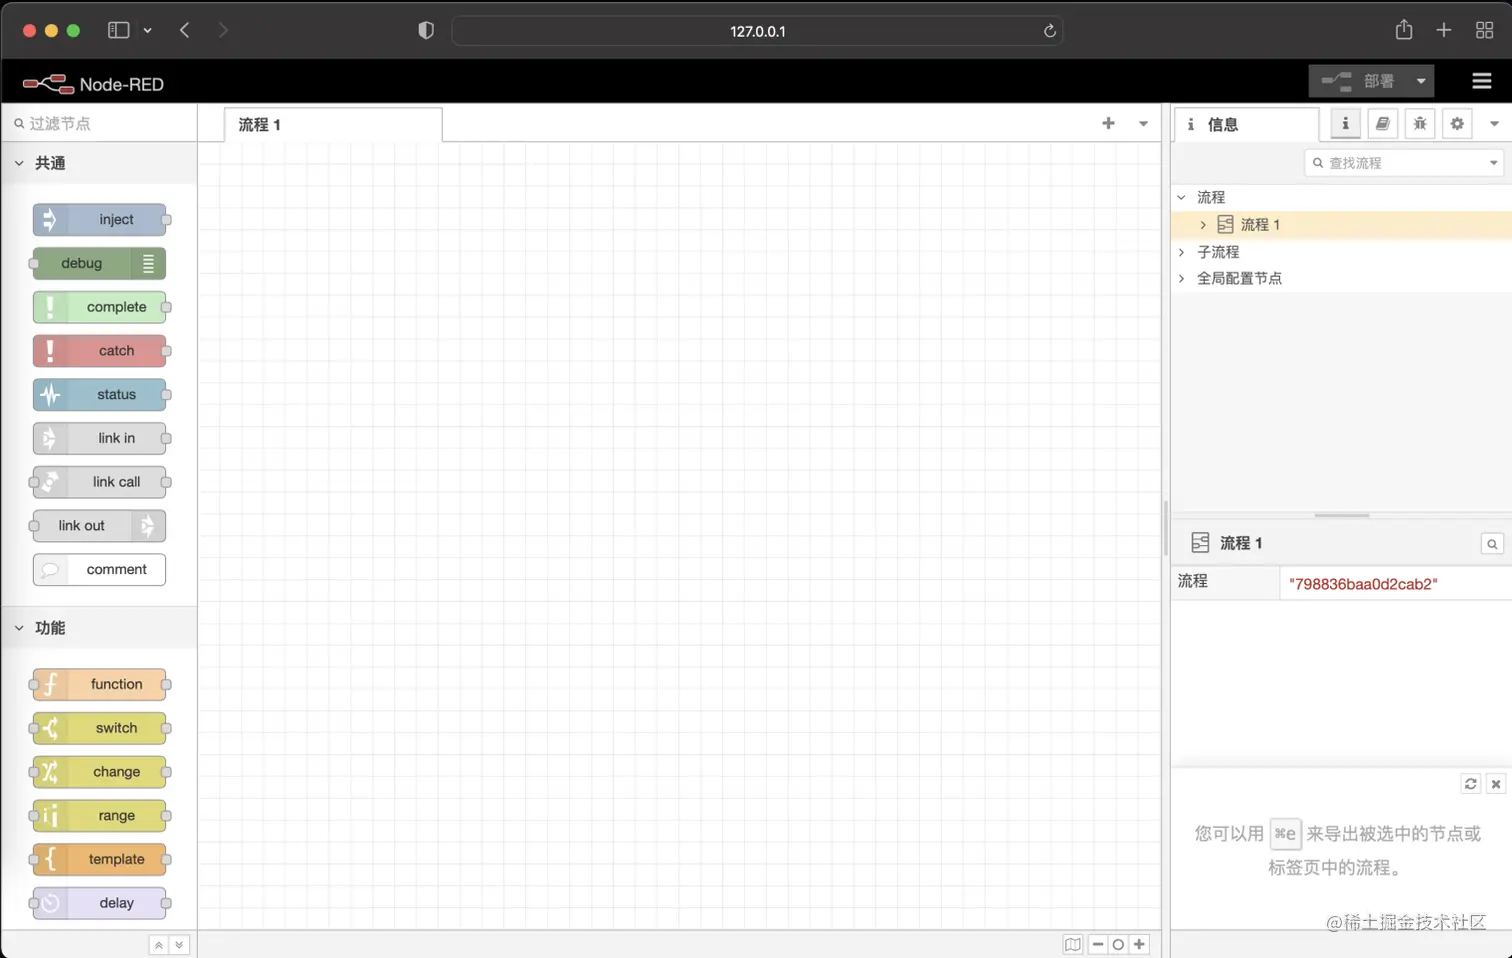Image resolution: width=1512 pixels, height=958 pixels.
Task: Click the 流程 1 heading in info details
Action: pos(1241,543)
